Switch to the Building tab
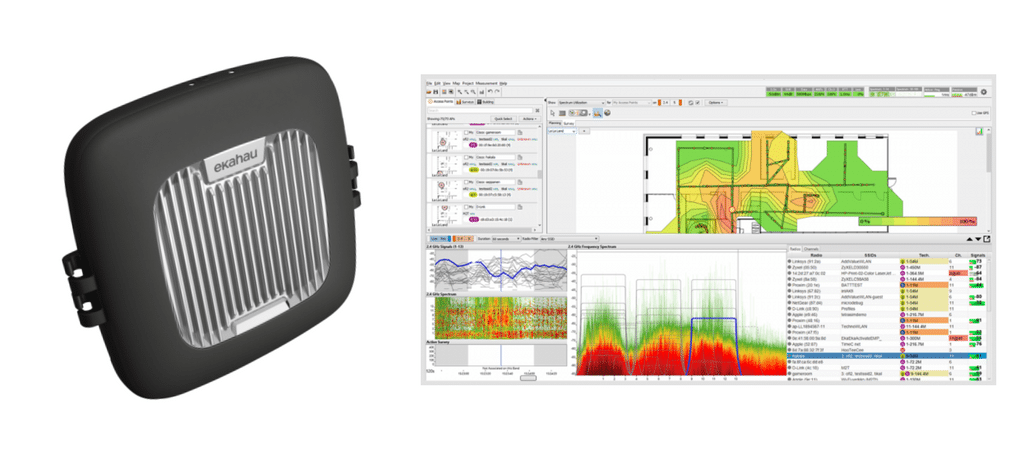 tap(485, 102)
